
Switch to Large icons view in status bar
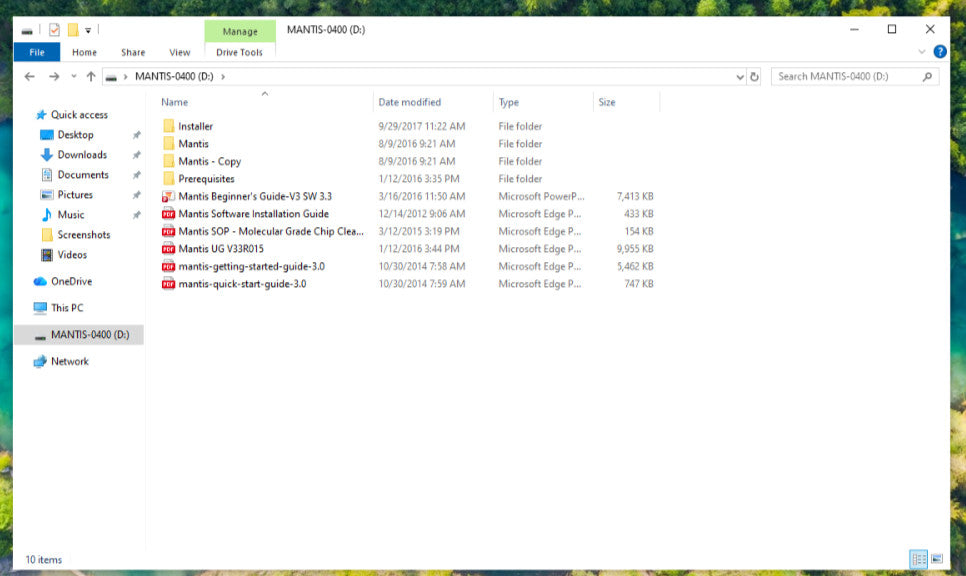point(937,559)
